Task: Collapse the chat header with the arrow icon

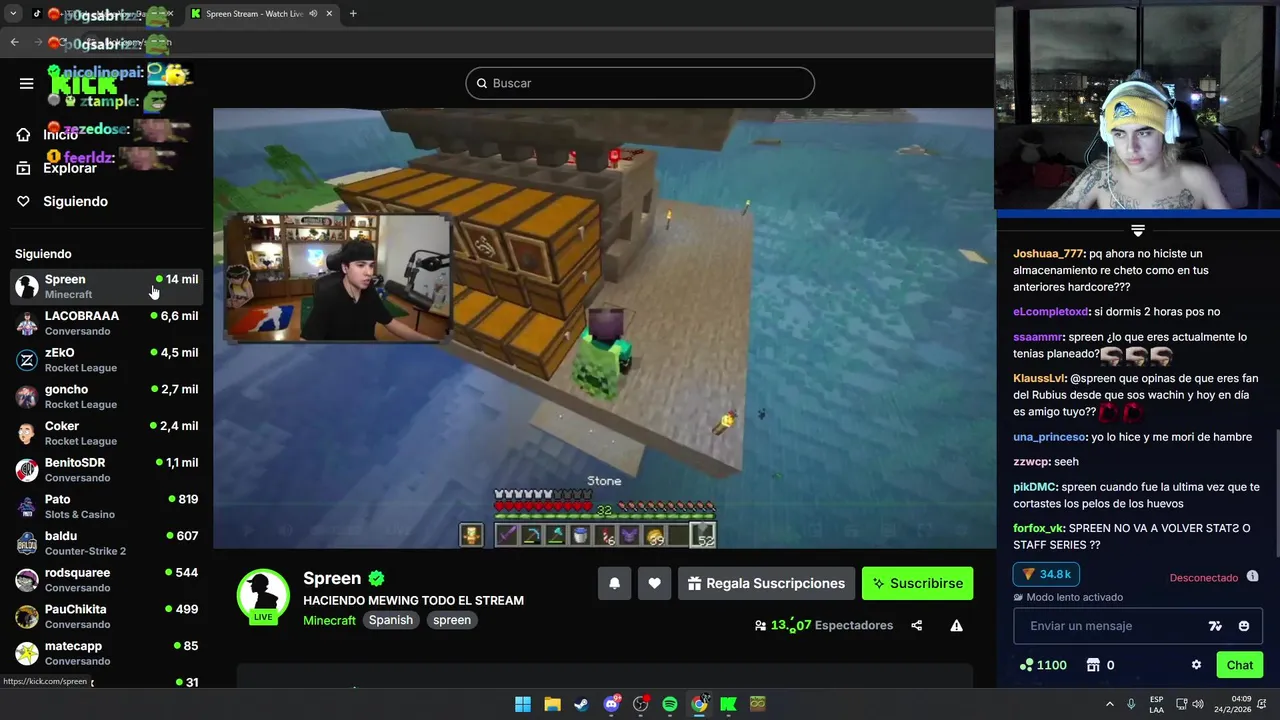Action: [x=1138, y=230]
